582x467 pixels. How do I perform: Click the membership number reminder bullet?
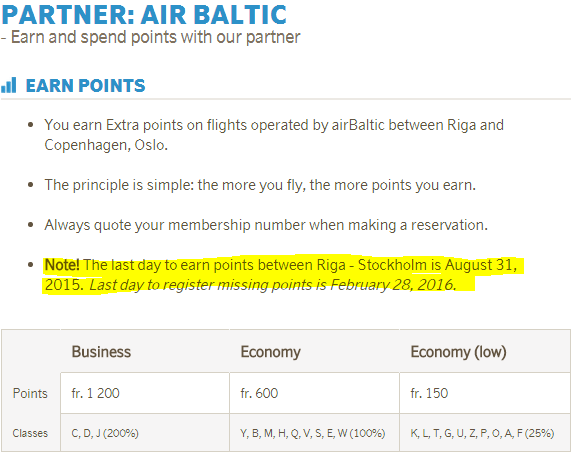point(266,225)
